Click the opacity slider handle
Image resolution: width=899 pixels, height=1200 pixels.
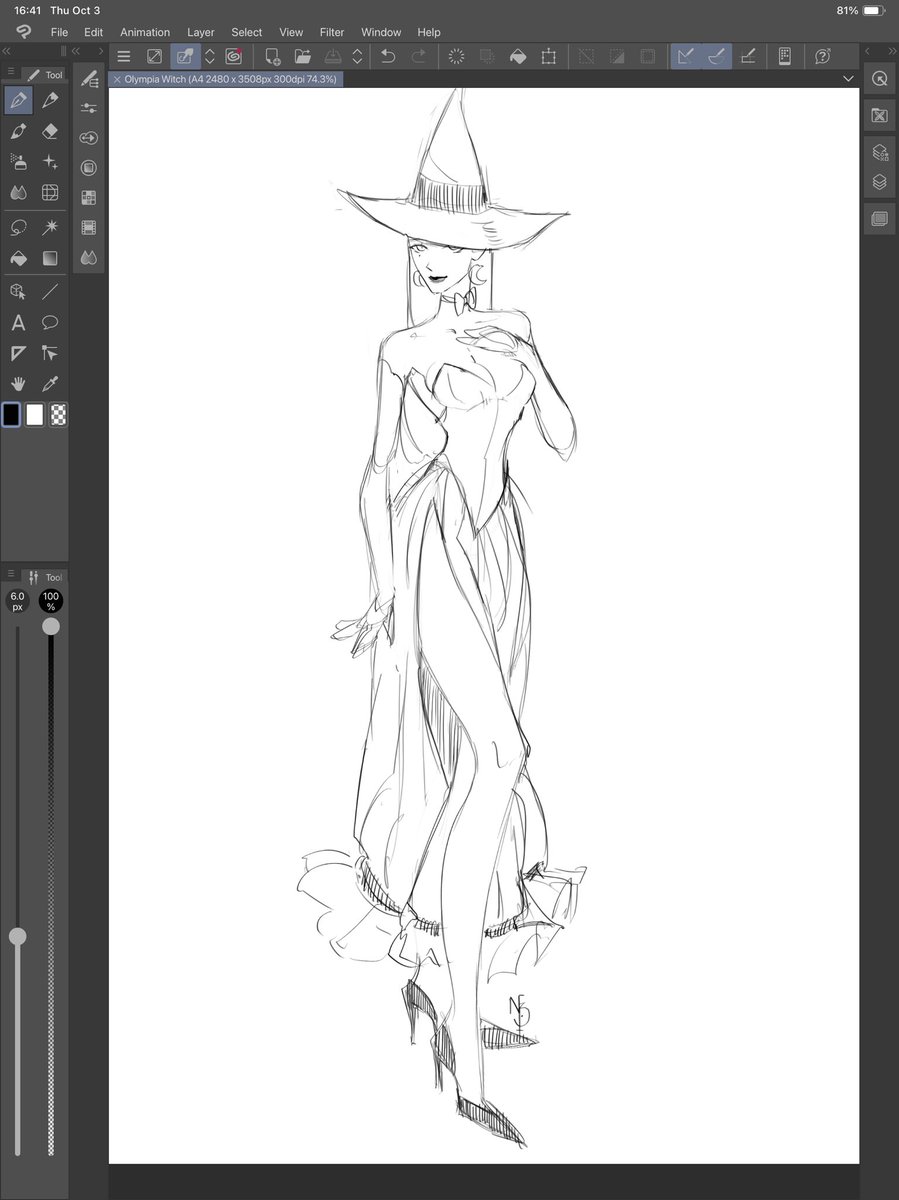pos(51,626)
